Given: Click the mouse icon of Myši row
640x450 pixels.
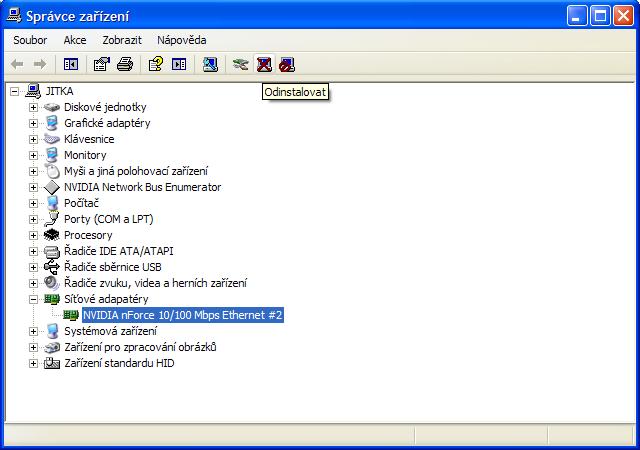Looking at the screenshot, I should pos(52,171).
